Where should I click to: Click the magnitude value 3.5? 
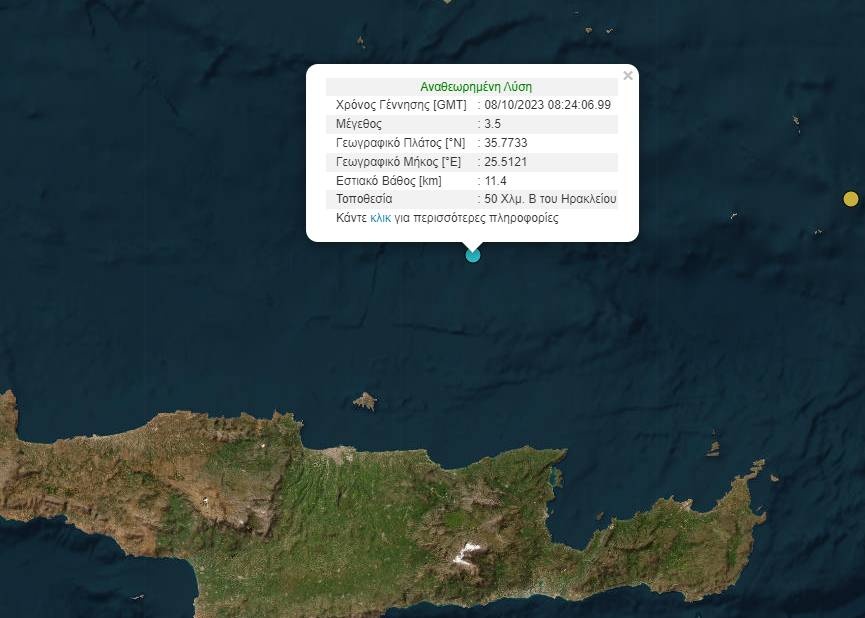coord(492,124)
